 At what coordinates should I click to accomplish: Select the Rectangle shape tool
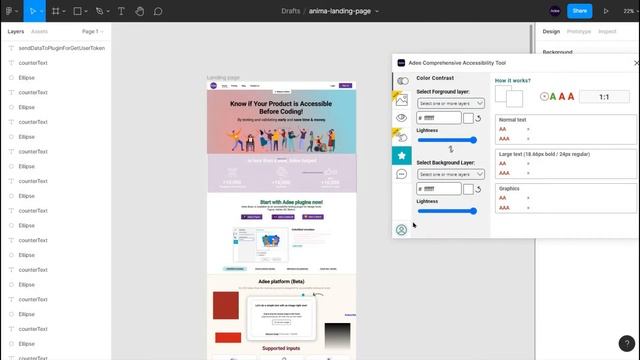pos(77,11)
